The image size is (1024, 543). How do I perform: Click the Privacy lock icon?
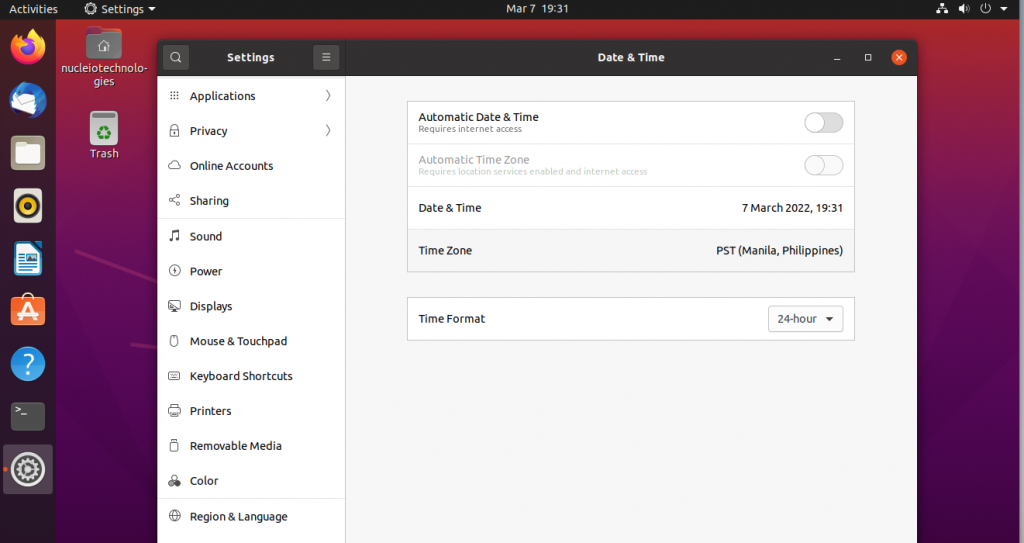tap(174, 131)
